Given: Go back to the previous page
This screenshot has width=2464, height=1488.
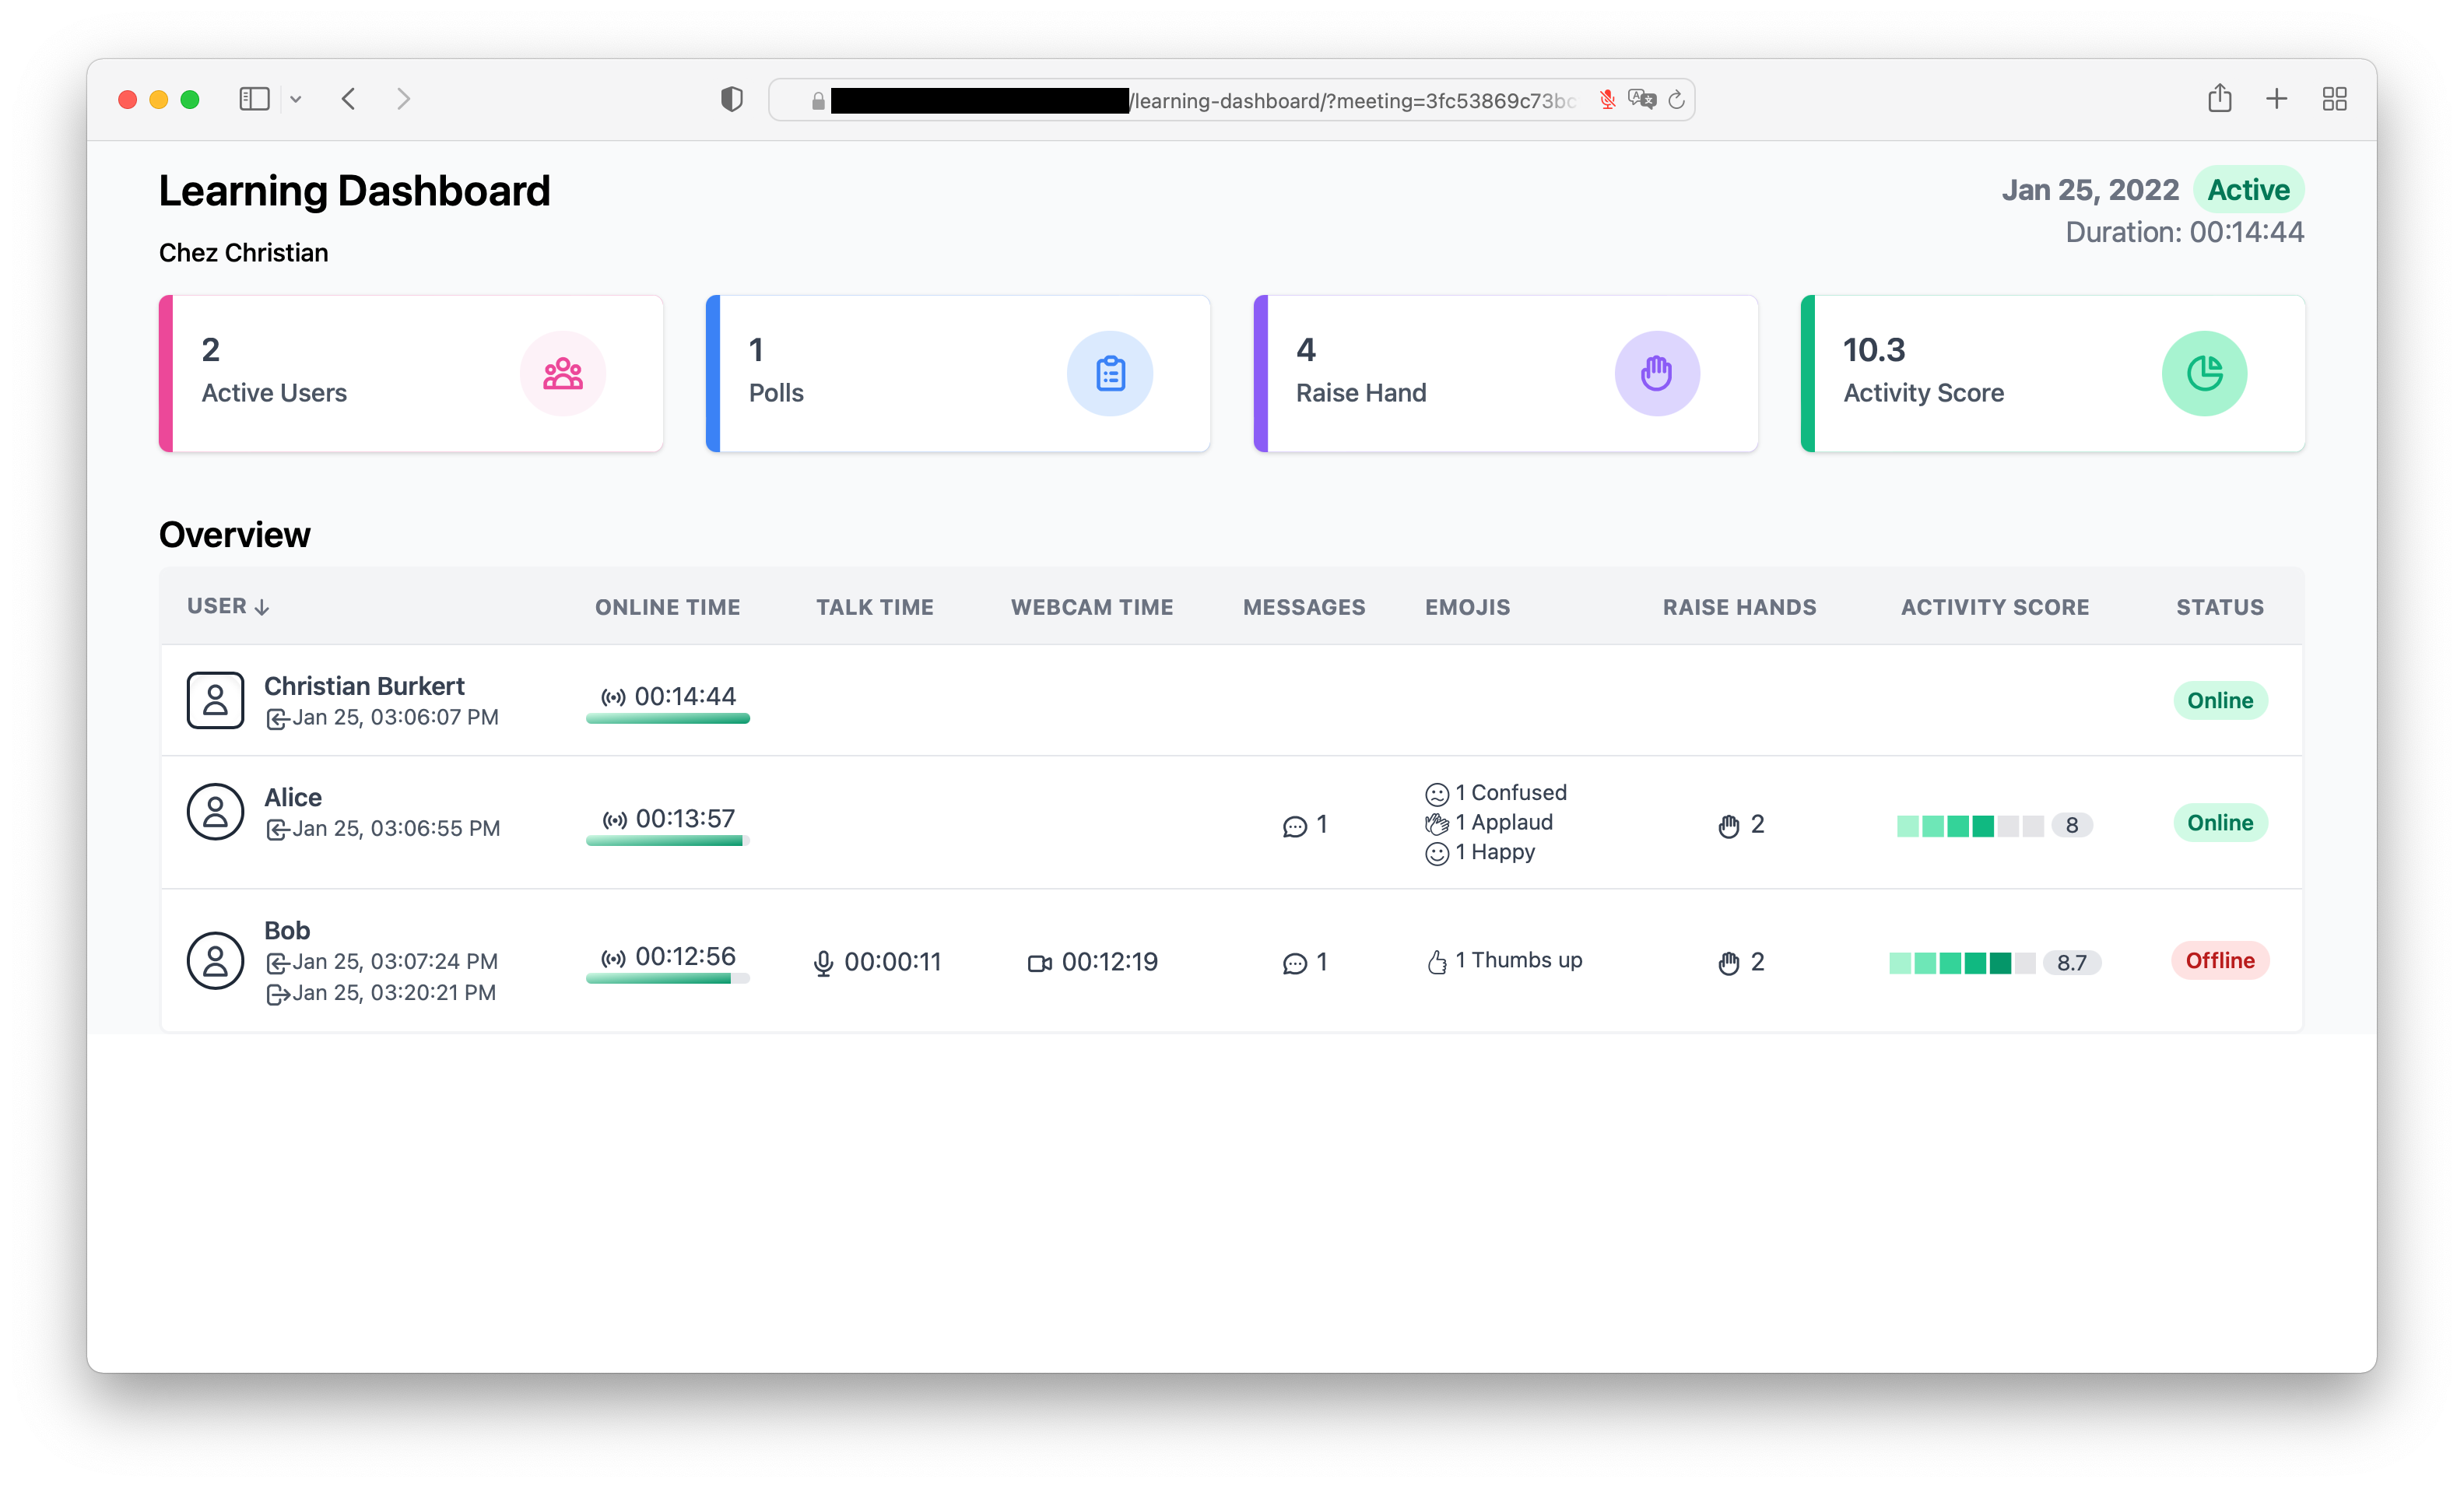Looking at the screenshot, I should 349,99.
